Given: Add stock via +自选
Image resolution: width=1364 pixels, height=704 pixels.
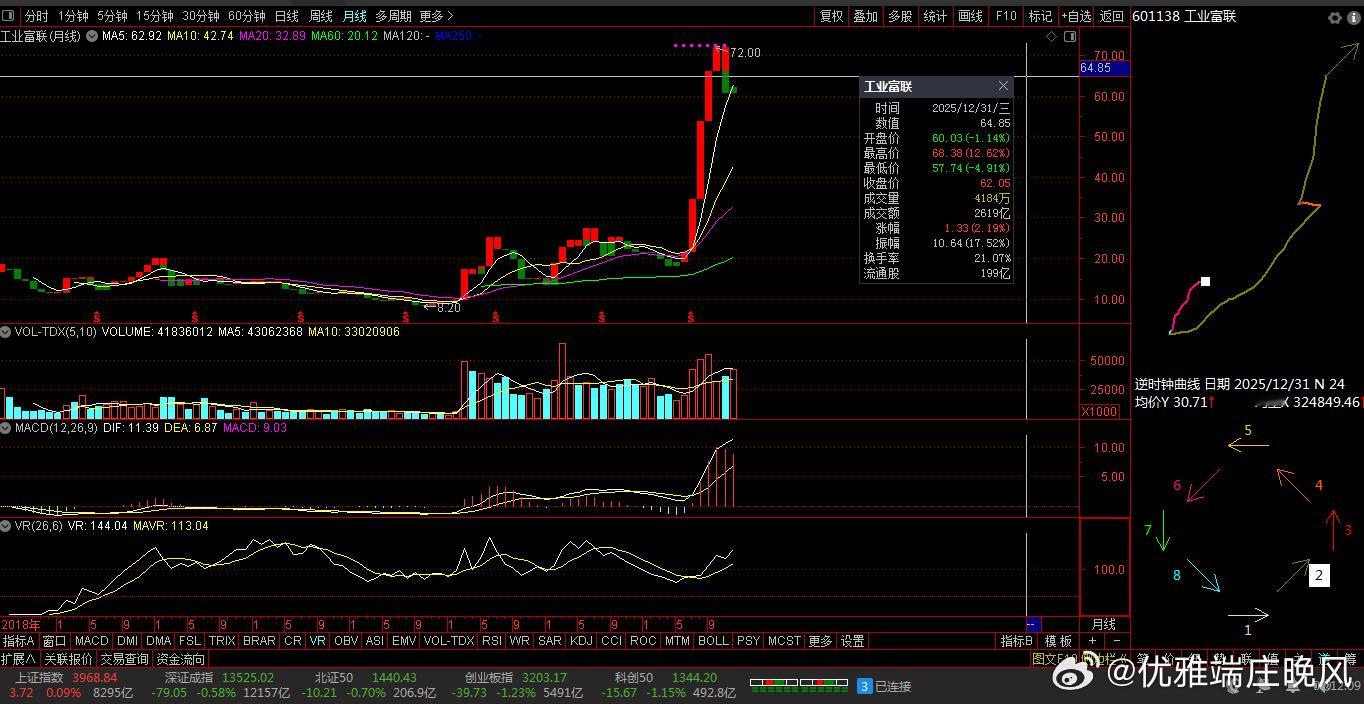Looking at the screenshot, I should (1076, 16).
